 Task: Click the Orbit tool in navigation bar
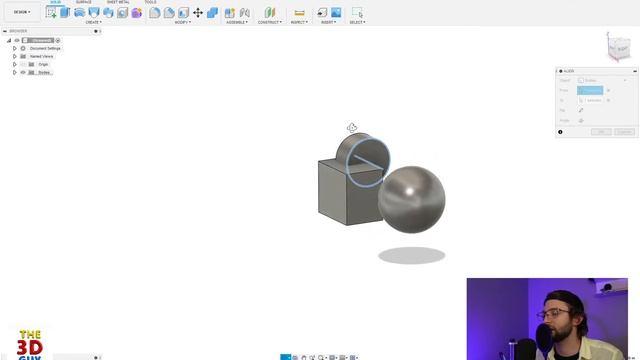click(x=286, y=358)
